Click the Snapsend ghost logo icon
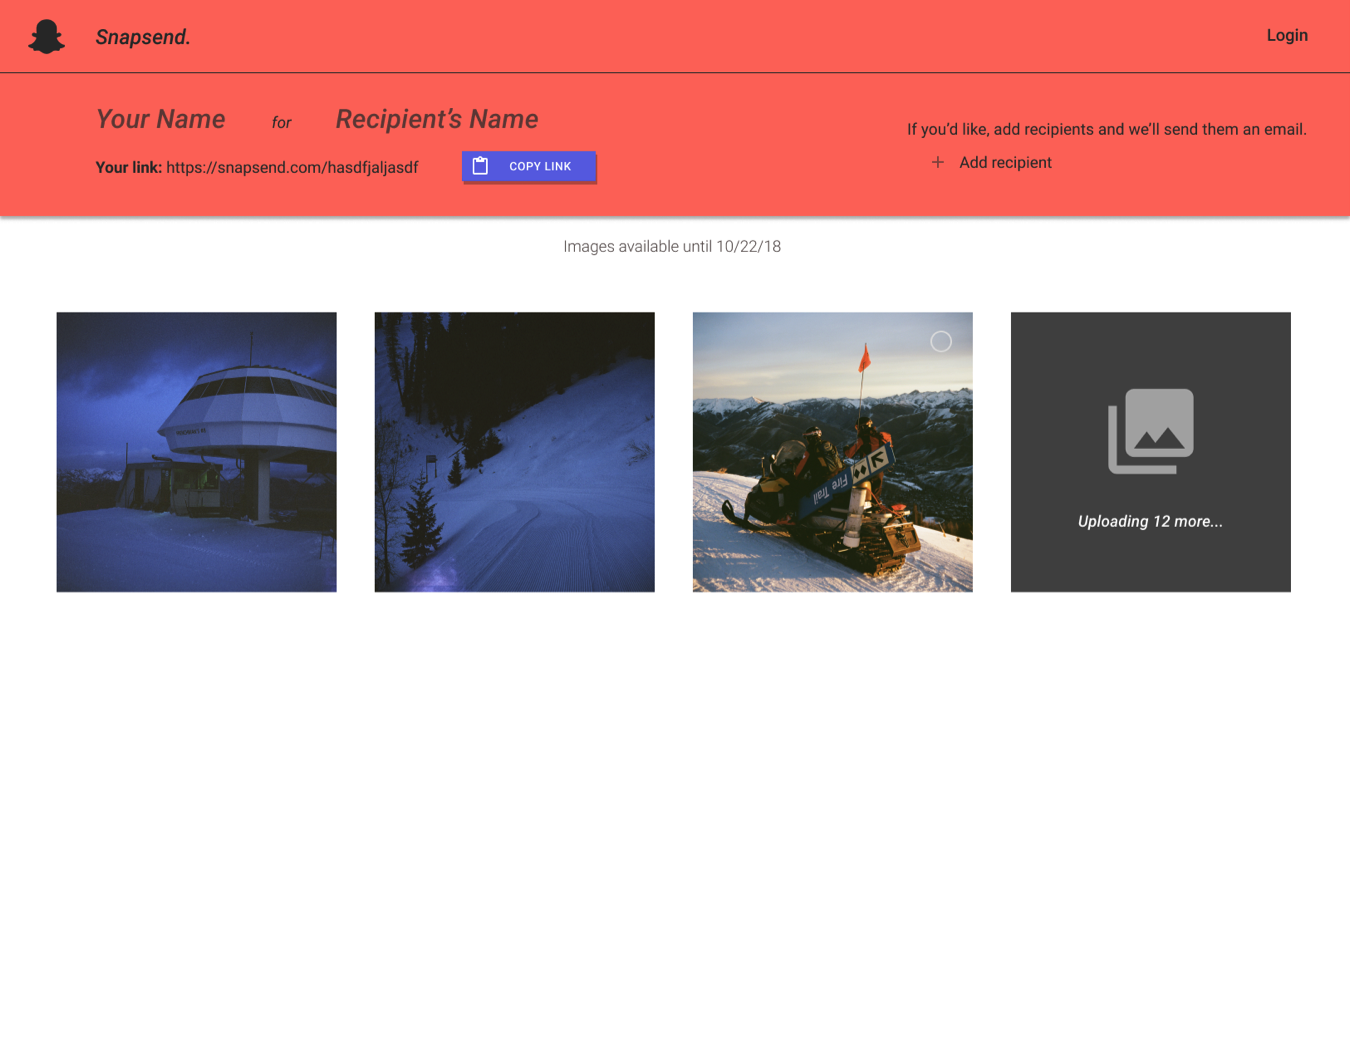Viewport: 1350px width, 1061px height. (x=46, y=36)
